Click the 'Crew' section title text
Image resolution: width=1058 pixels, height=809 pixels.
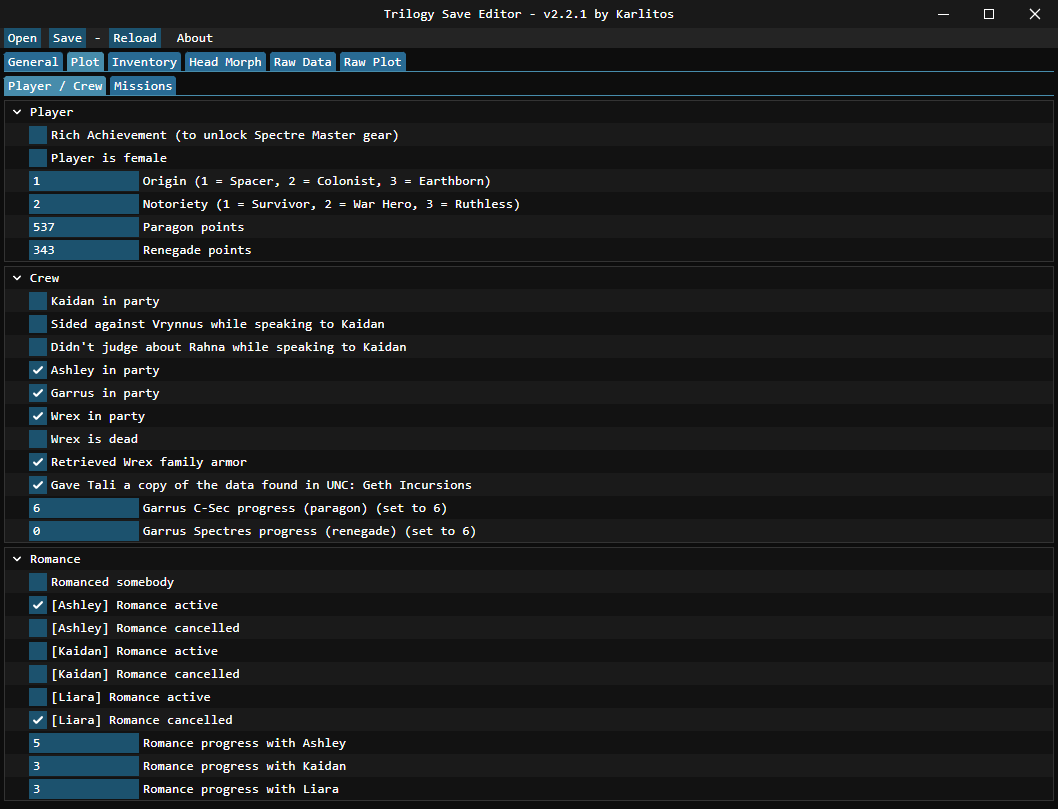click(x=45, y=278)
